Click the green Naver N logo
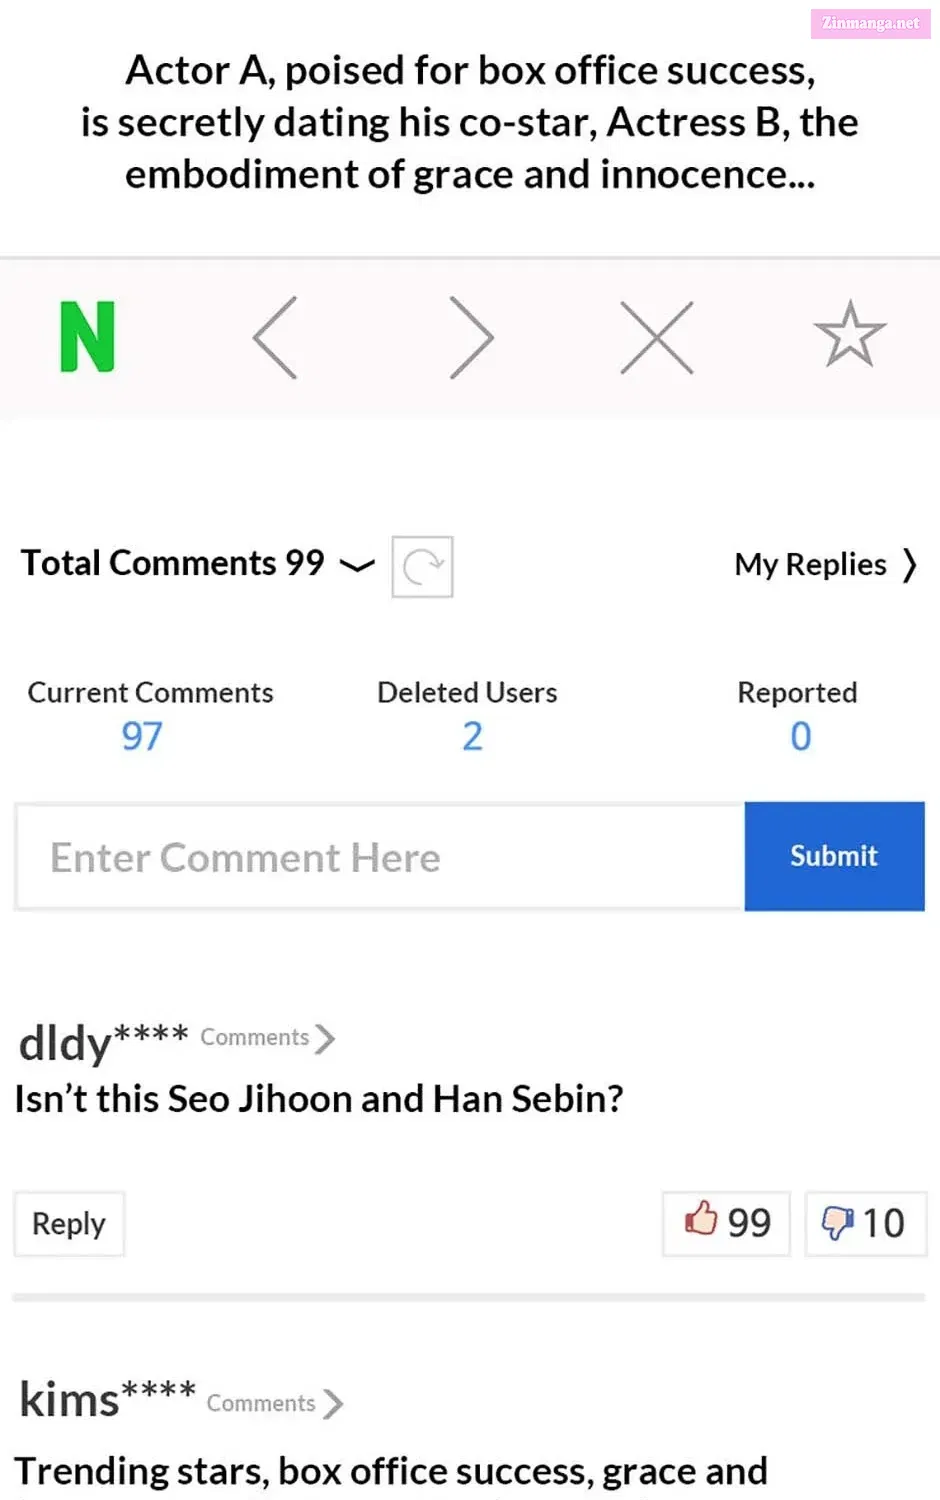This screenshot has height=1500, width=940. [88, 337]
